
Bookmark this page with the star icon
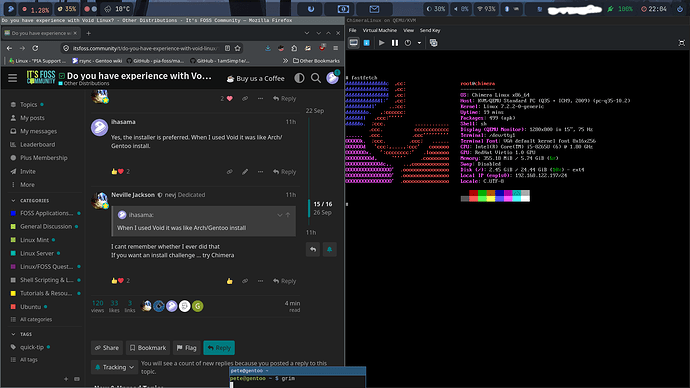click(238, 48)
